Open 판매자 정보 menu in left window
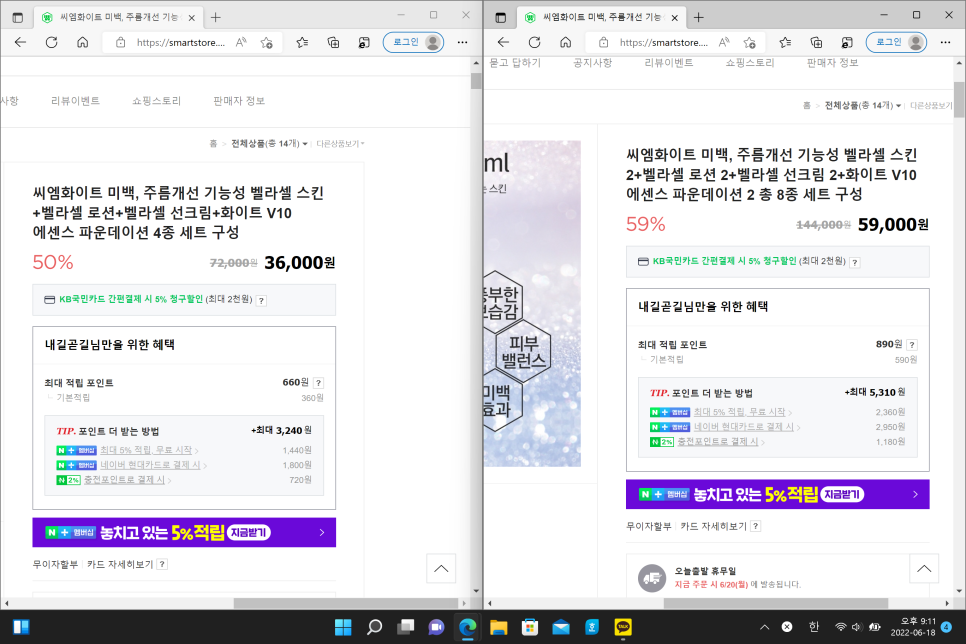966x644 pixels. tap(239, 100)
